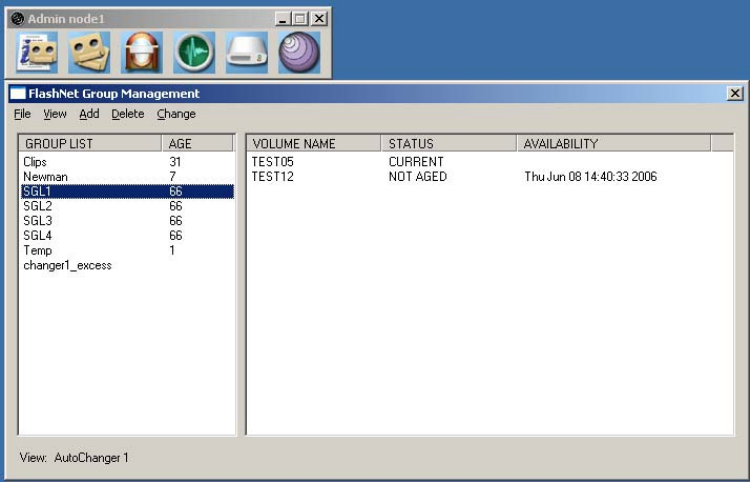The height and width of the screenshot is (482, 750).
Task: Open the File menu
Action: [22, 114]
